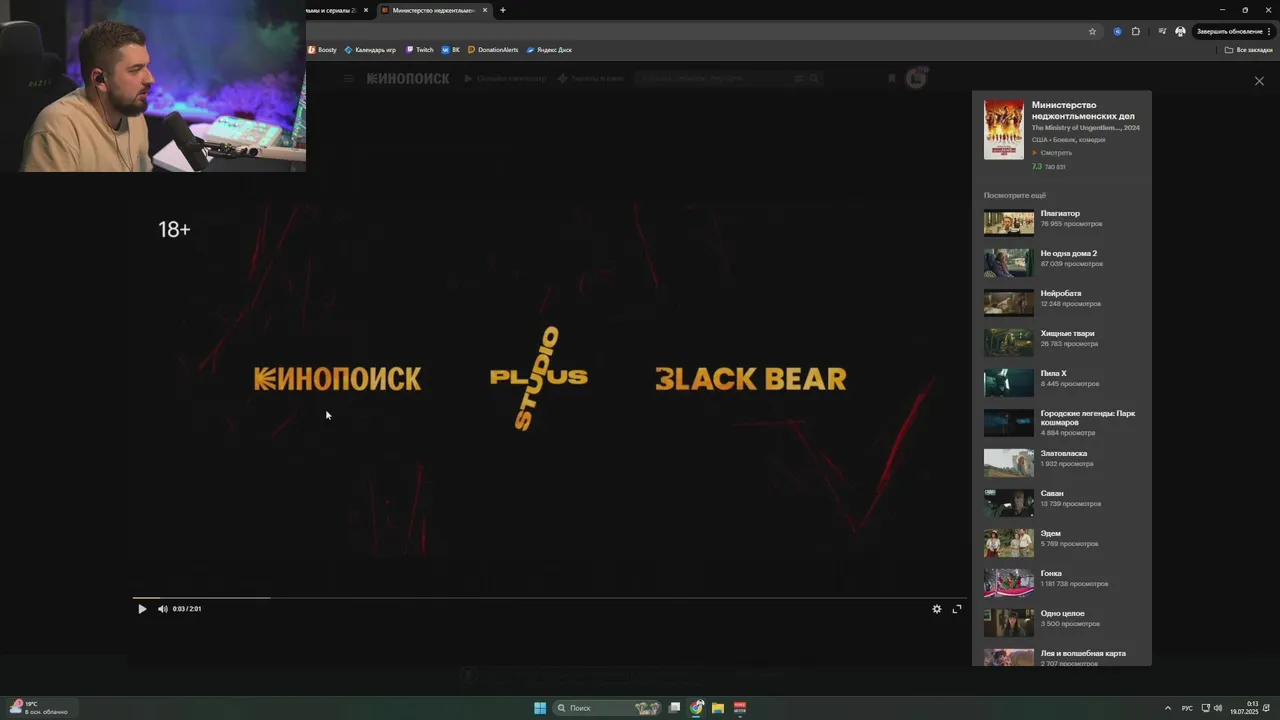Open the Boosty bookmark
This screenshot has width=1280, height=720.
coord(323,49)
